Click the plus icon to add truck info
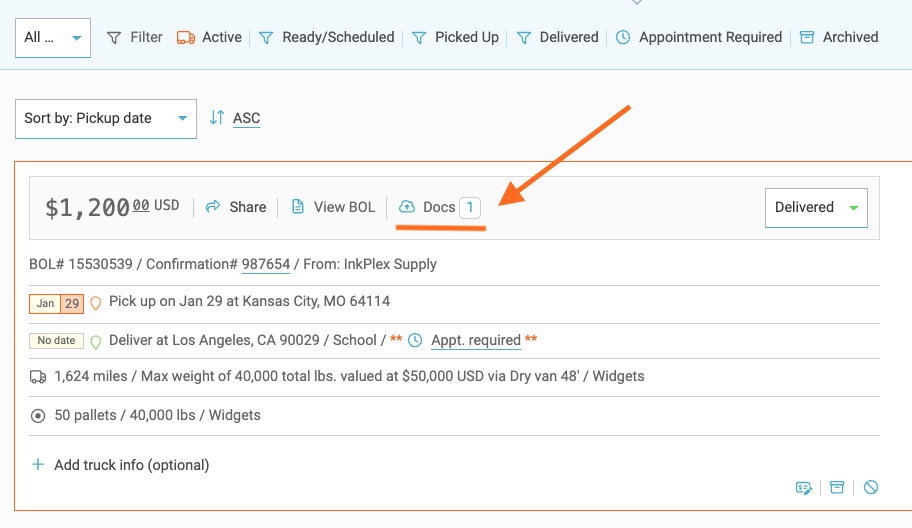The height and width of the screenshot is (528, 912). pos(38,464)
